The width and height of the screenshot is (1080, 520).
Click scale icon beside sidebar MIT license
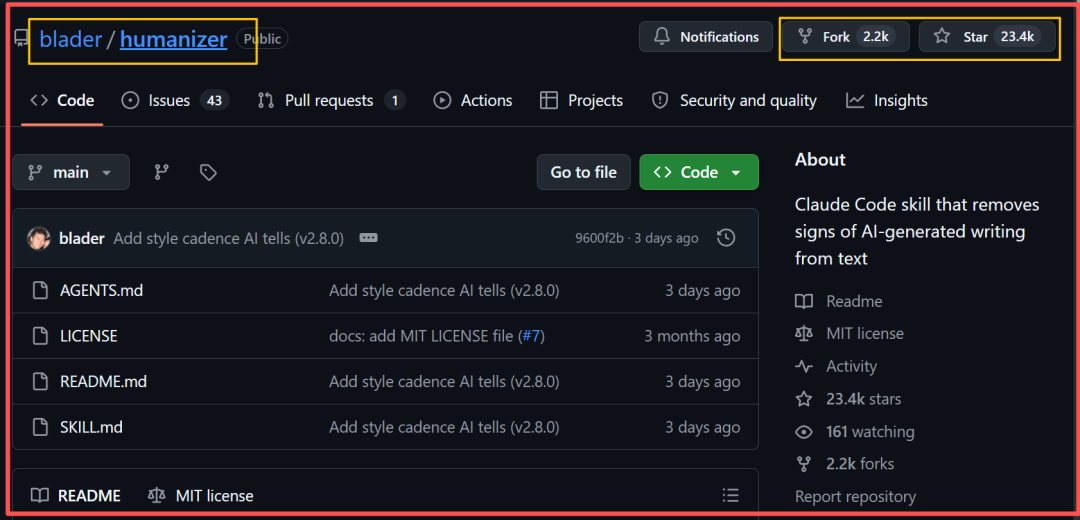tap(804, 333)
